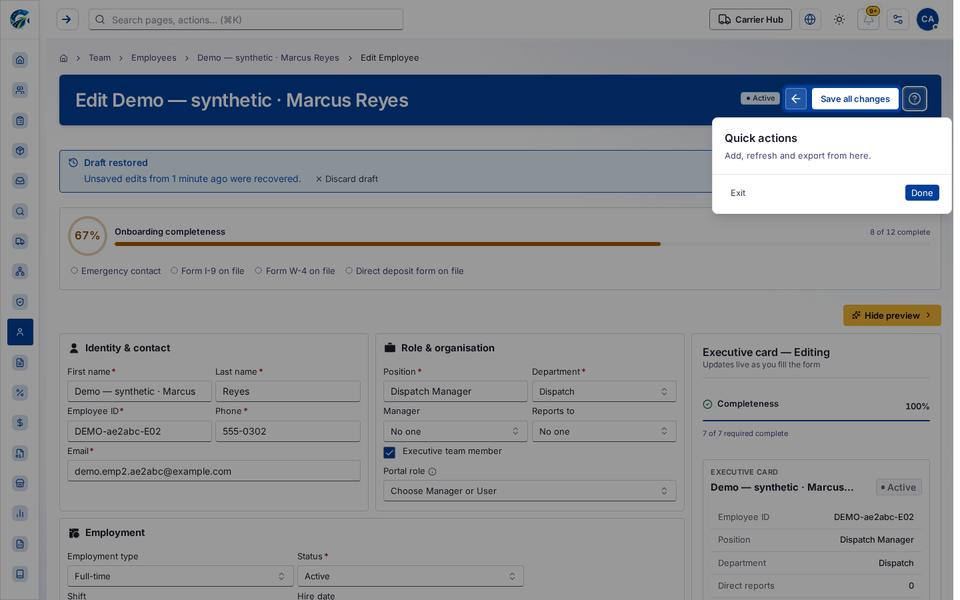Click Discard draft link

[347, 179]
